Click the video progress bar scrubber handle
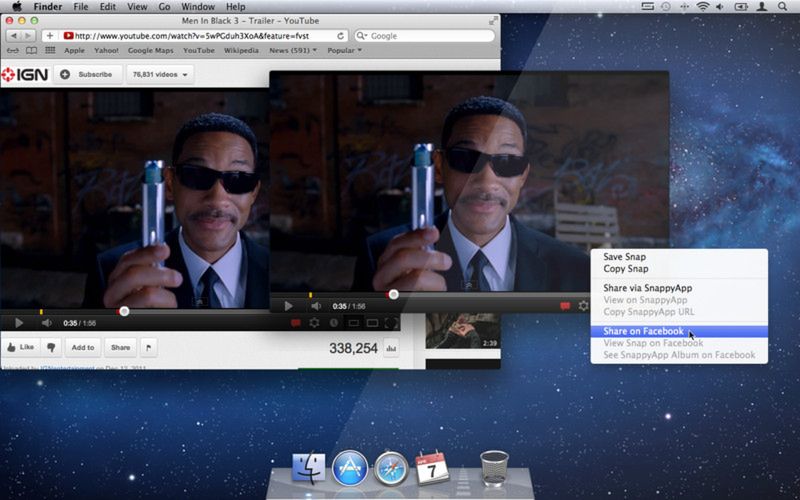The image size is (800, 500). pyautogui.click(x=124, y=311)
